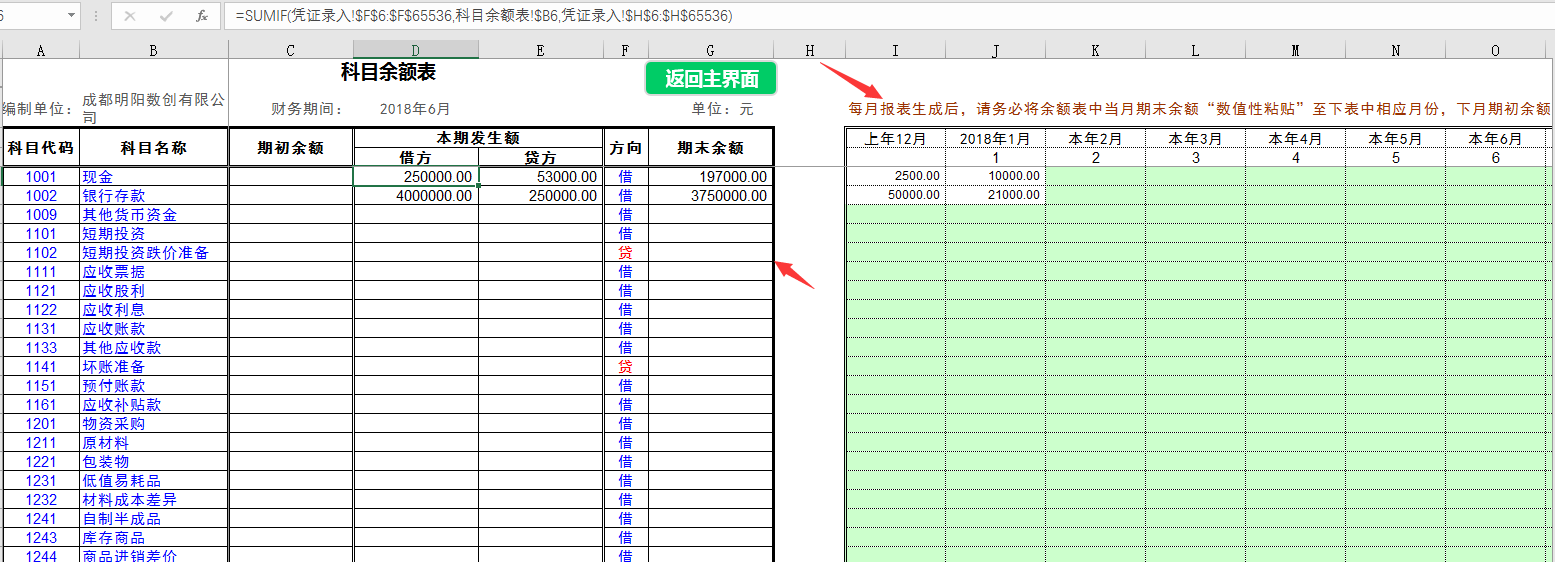
Task: Click the 本年2月 header cell
Action: coord(1096,139)
